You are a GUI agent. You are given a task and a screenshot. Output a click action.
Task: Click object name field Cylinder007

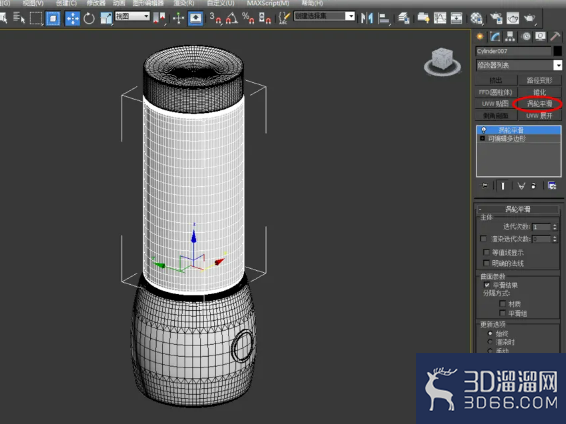tap(513, 51)
